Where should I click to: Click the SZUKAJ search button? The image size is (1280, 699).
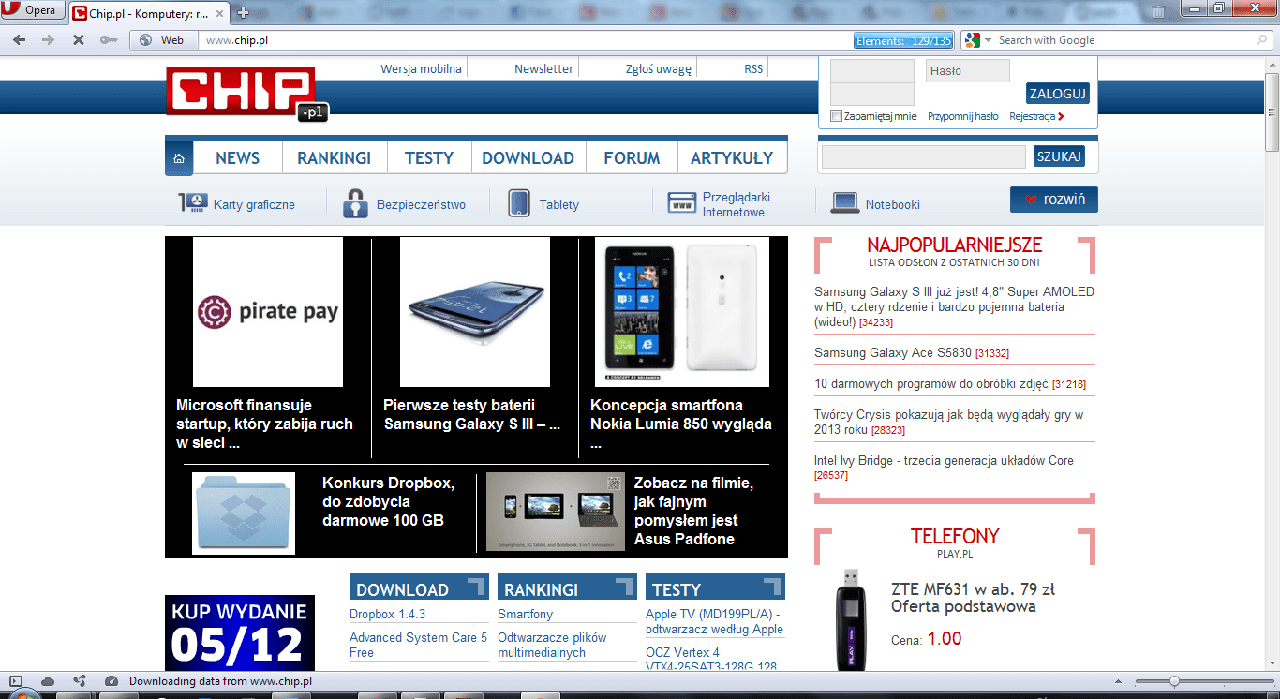(1059, 157)
